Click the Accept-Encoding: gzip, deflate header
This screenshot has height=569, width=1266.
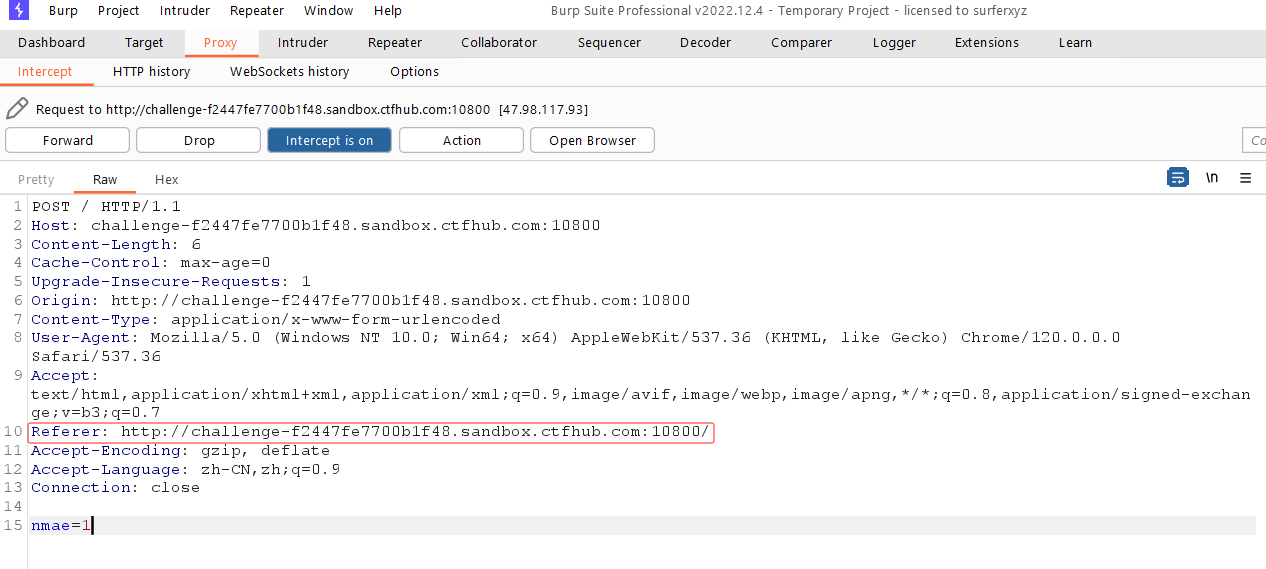coord(181,451)
